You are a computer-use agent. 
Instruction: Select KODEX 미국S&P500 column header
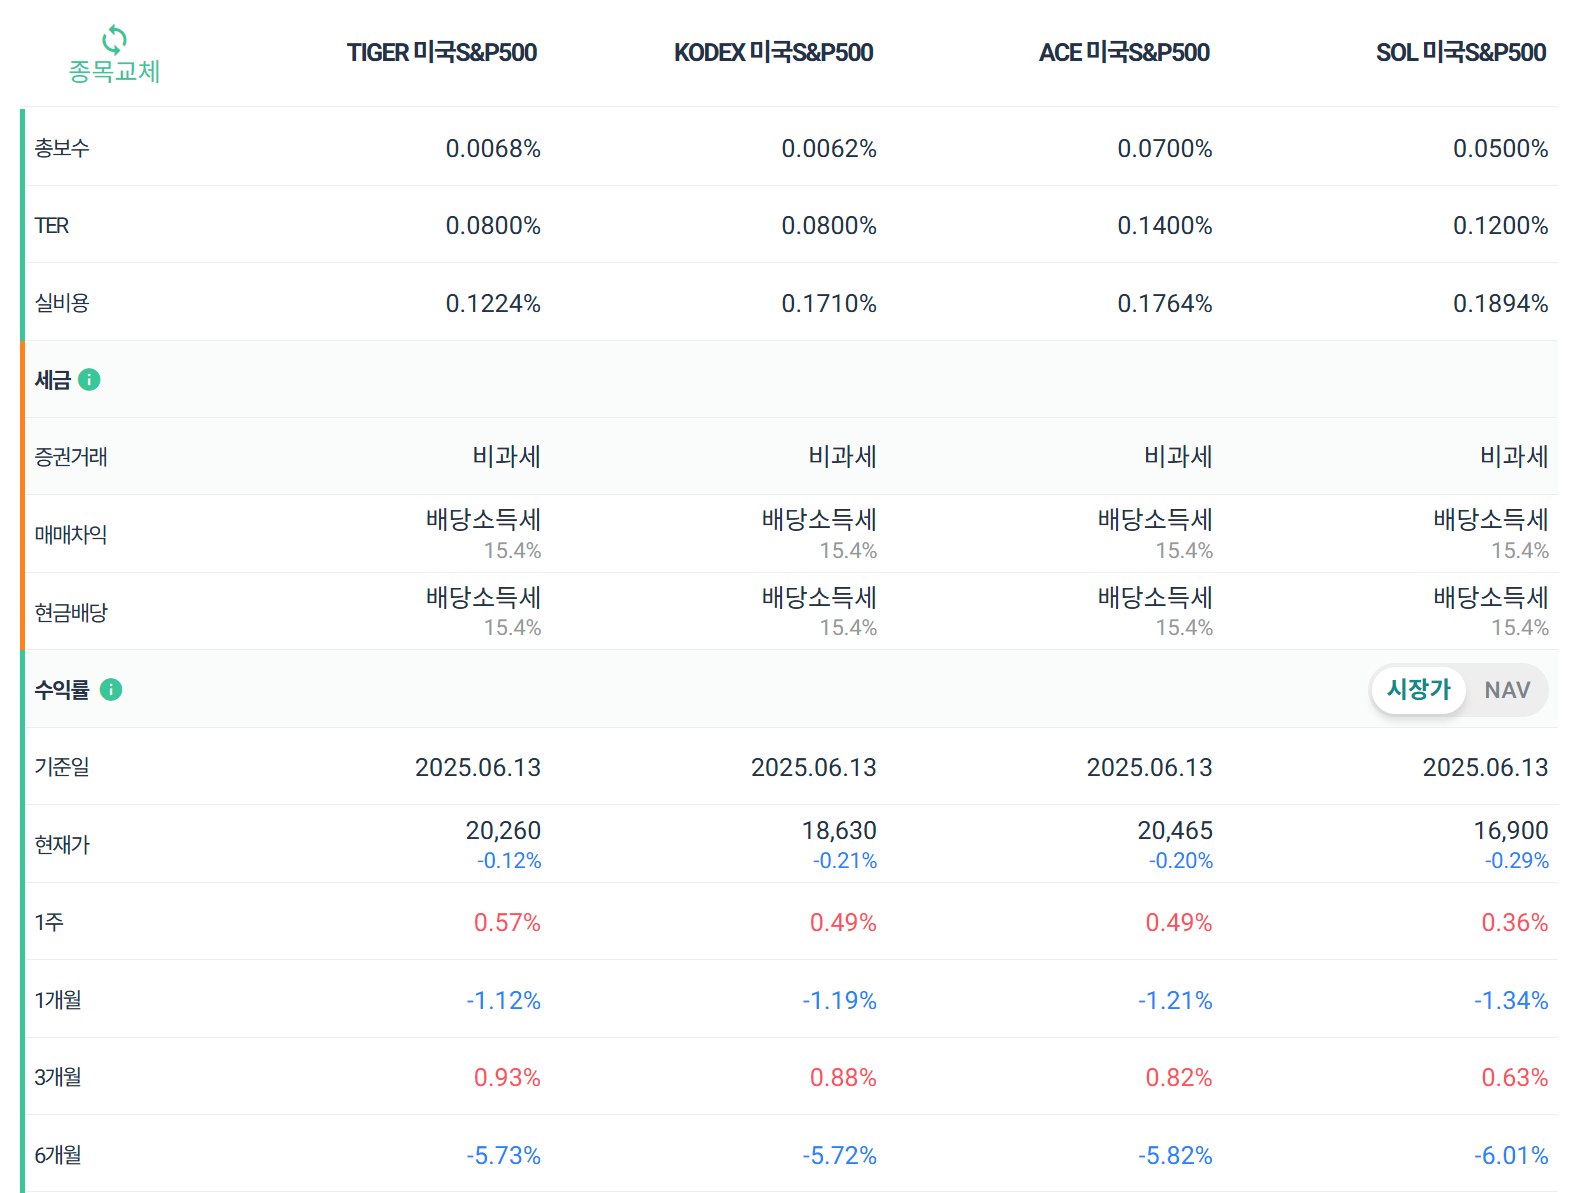[774, 53]
